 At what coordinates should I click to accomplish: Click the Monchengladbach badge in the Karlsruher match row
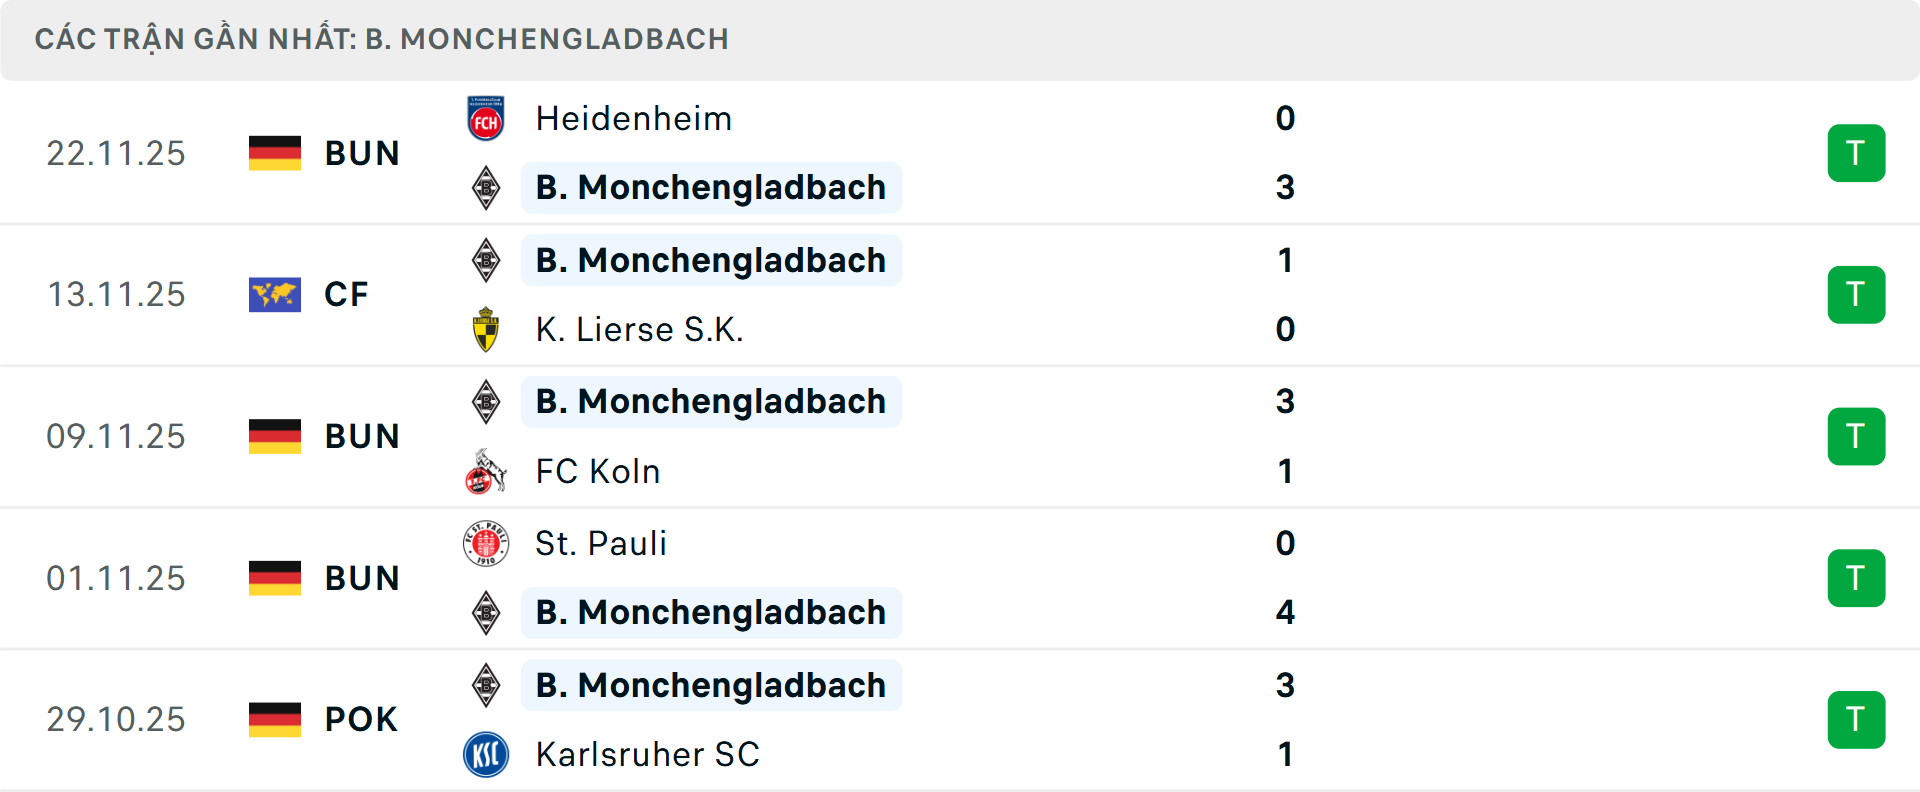pyautogui.click(x=486, y=685)
